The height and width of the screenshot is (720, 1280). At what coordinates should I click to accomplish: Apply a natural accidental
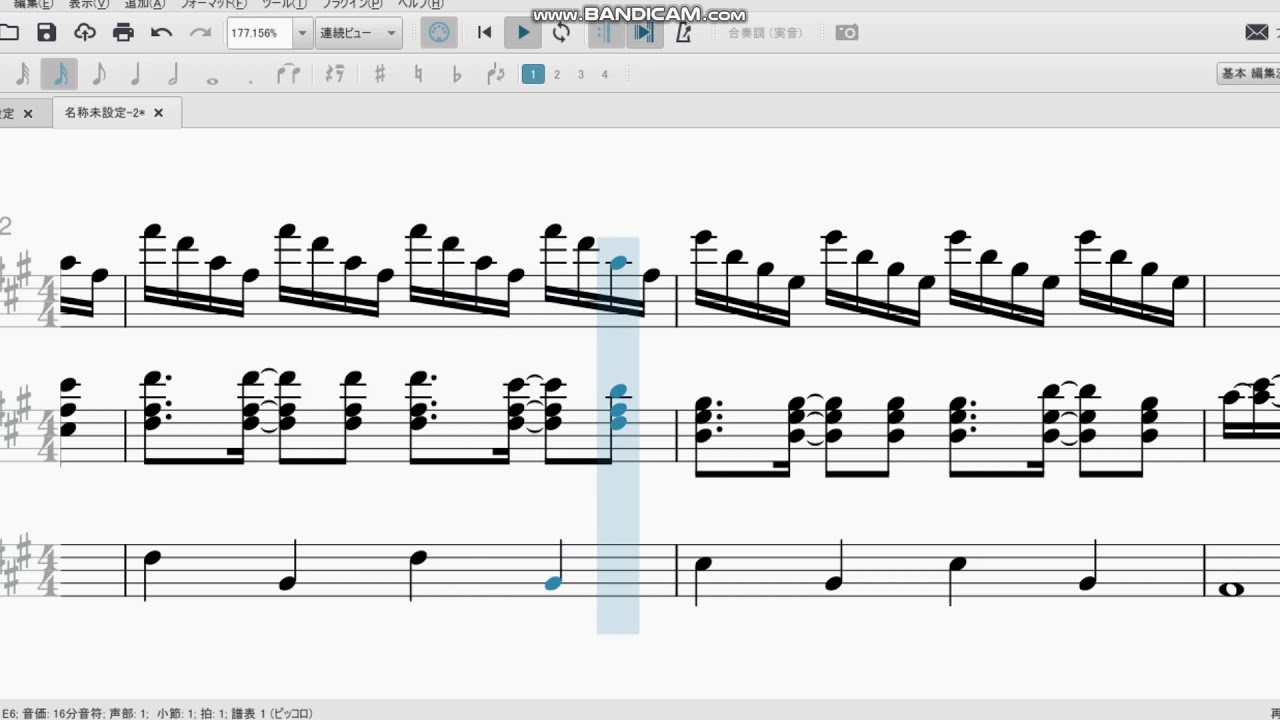pos(418,74)
